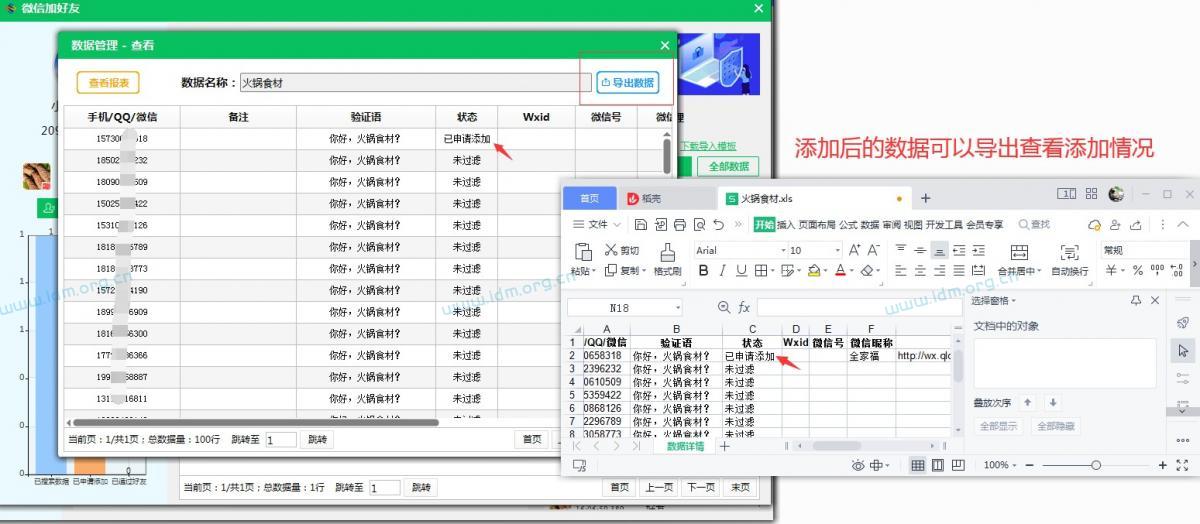The width and height of the screenshot is (1200, 524).
Task: Toggle Bold formatting in WPS
Action: 704,270
